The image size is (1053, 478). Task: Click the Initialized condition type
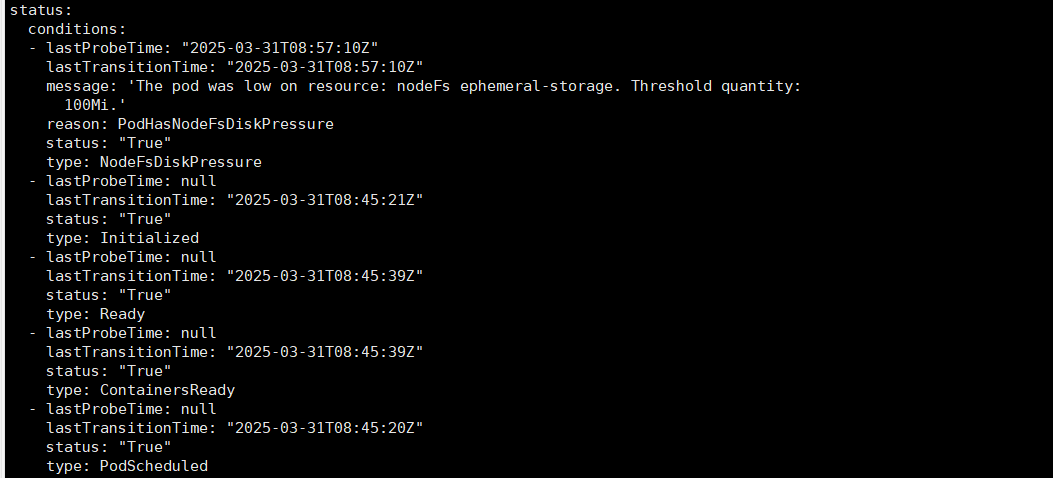pos(149,238)
